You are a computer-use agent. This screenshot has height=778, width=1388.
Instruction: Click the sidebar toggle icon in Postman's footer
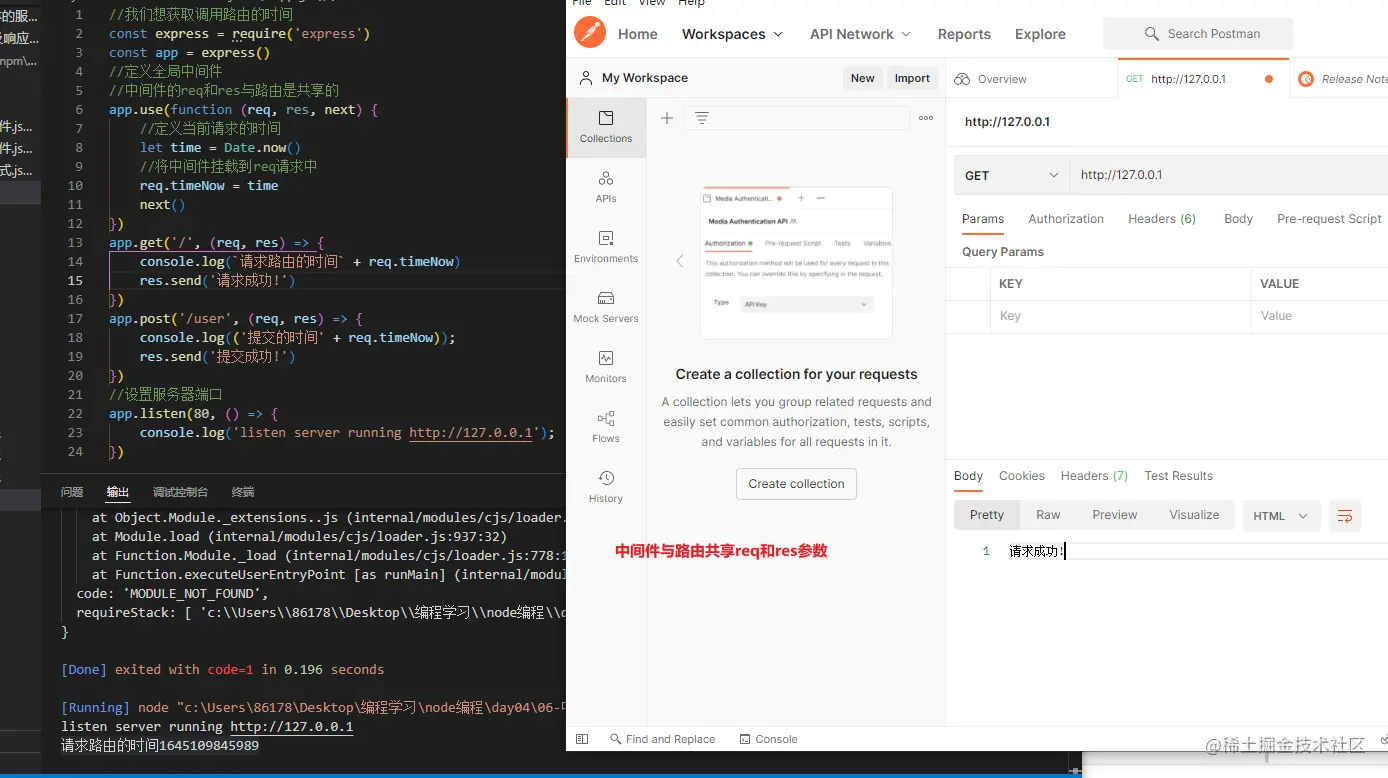[582, 739]
